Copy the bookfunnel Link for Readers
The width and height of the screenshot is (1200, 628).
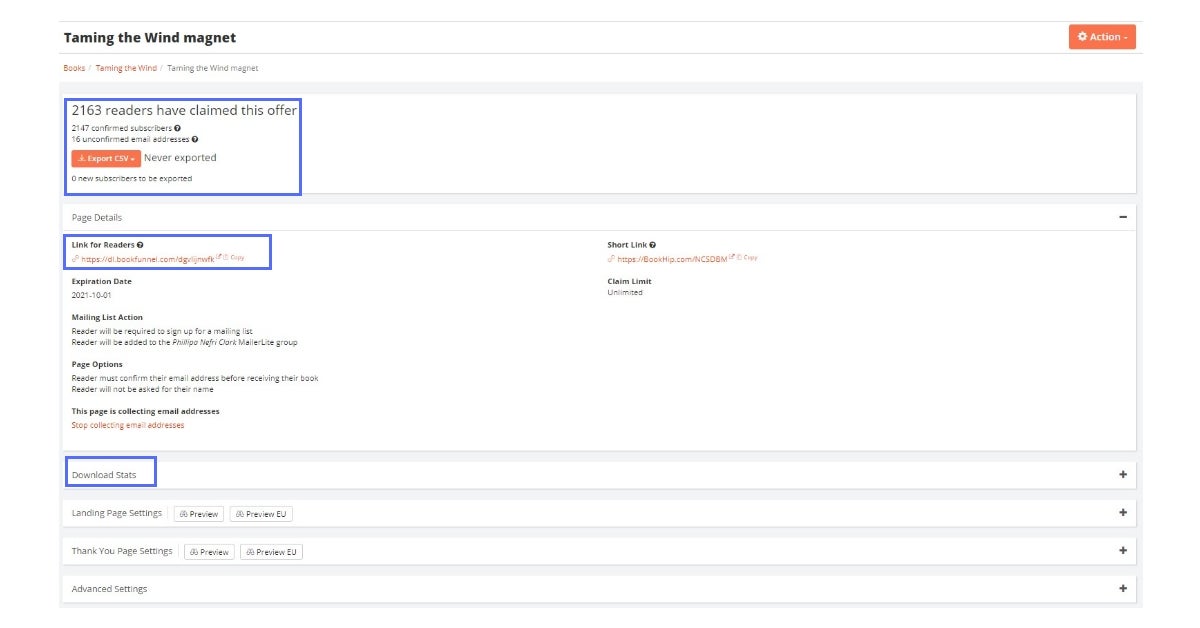pyautogui.click(x=234, y=258)
